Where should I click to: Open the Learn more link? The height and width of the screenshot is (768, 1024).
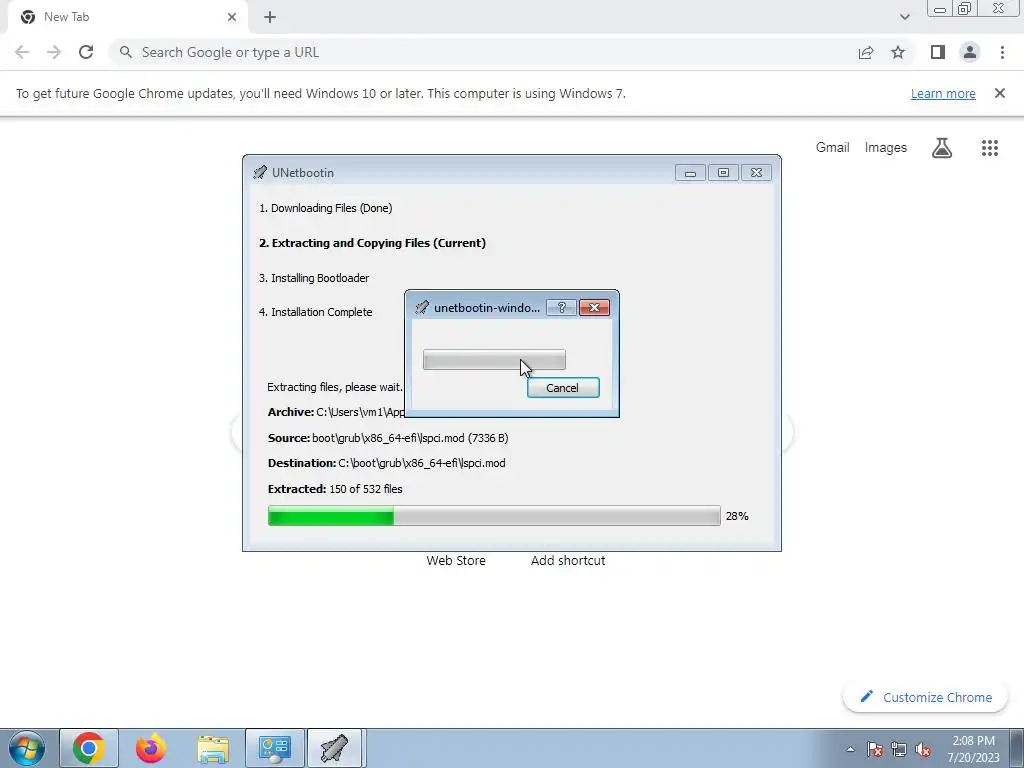click(943, 93)
